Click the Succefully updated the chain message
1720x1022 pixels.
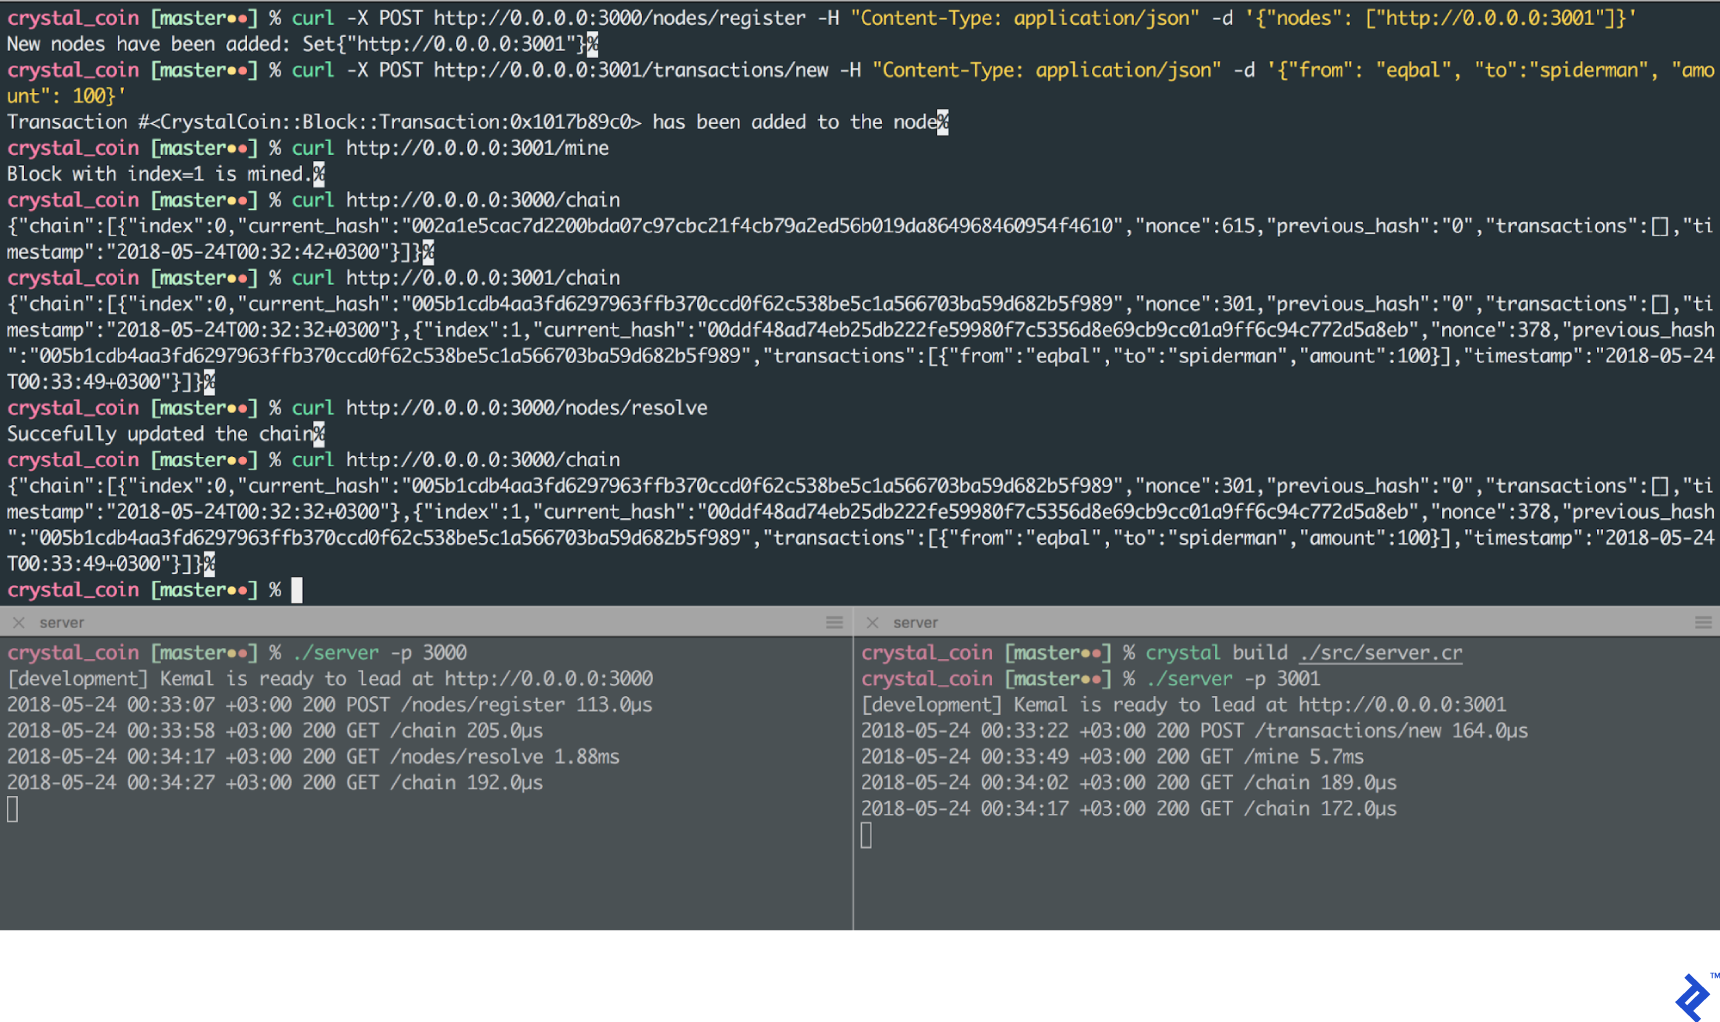pyautogui.click(x=160, y=433)
